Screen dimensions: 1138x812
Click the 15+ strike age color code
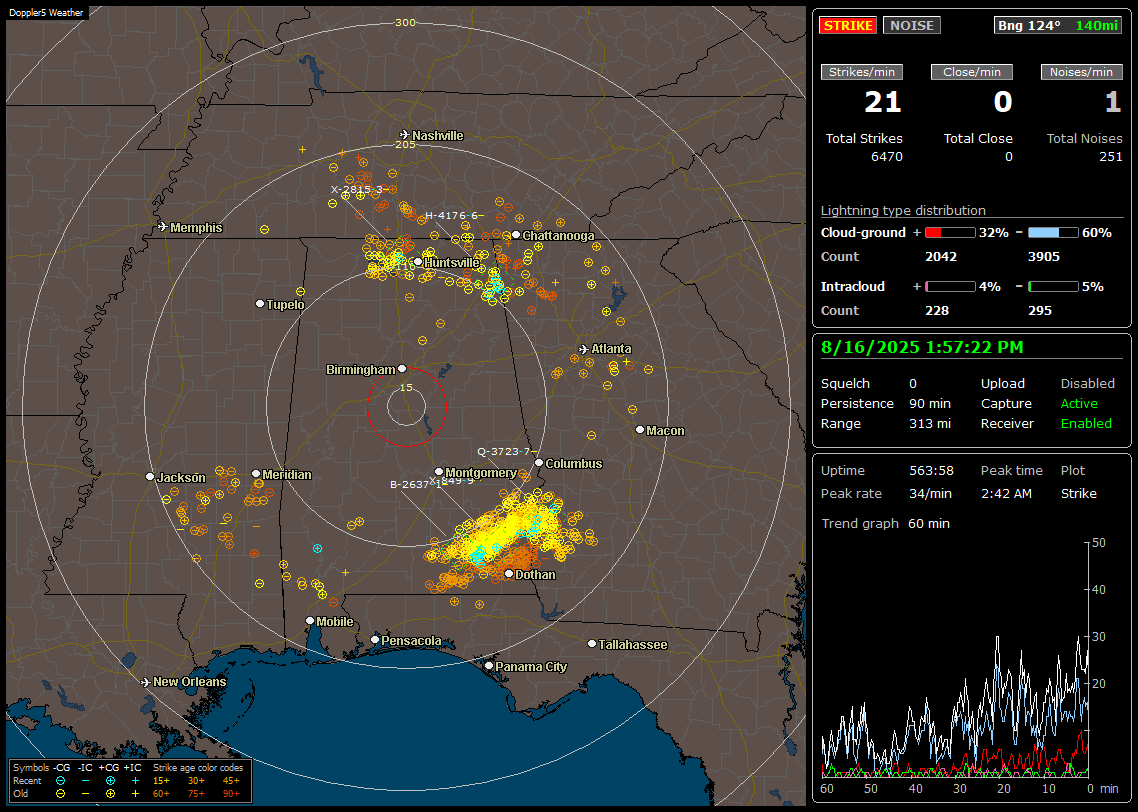161,781
